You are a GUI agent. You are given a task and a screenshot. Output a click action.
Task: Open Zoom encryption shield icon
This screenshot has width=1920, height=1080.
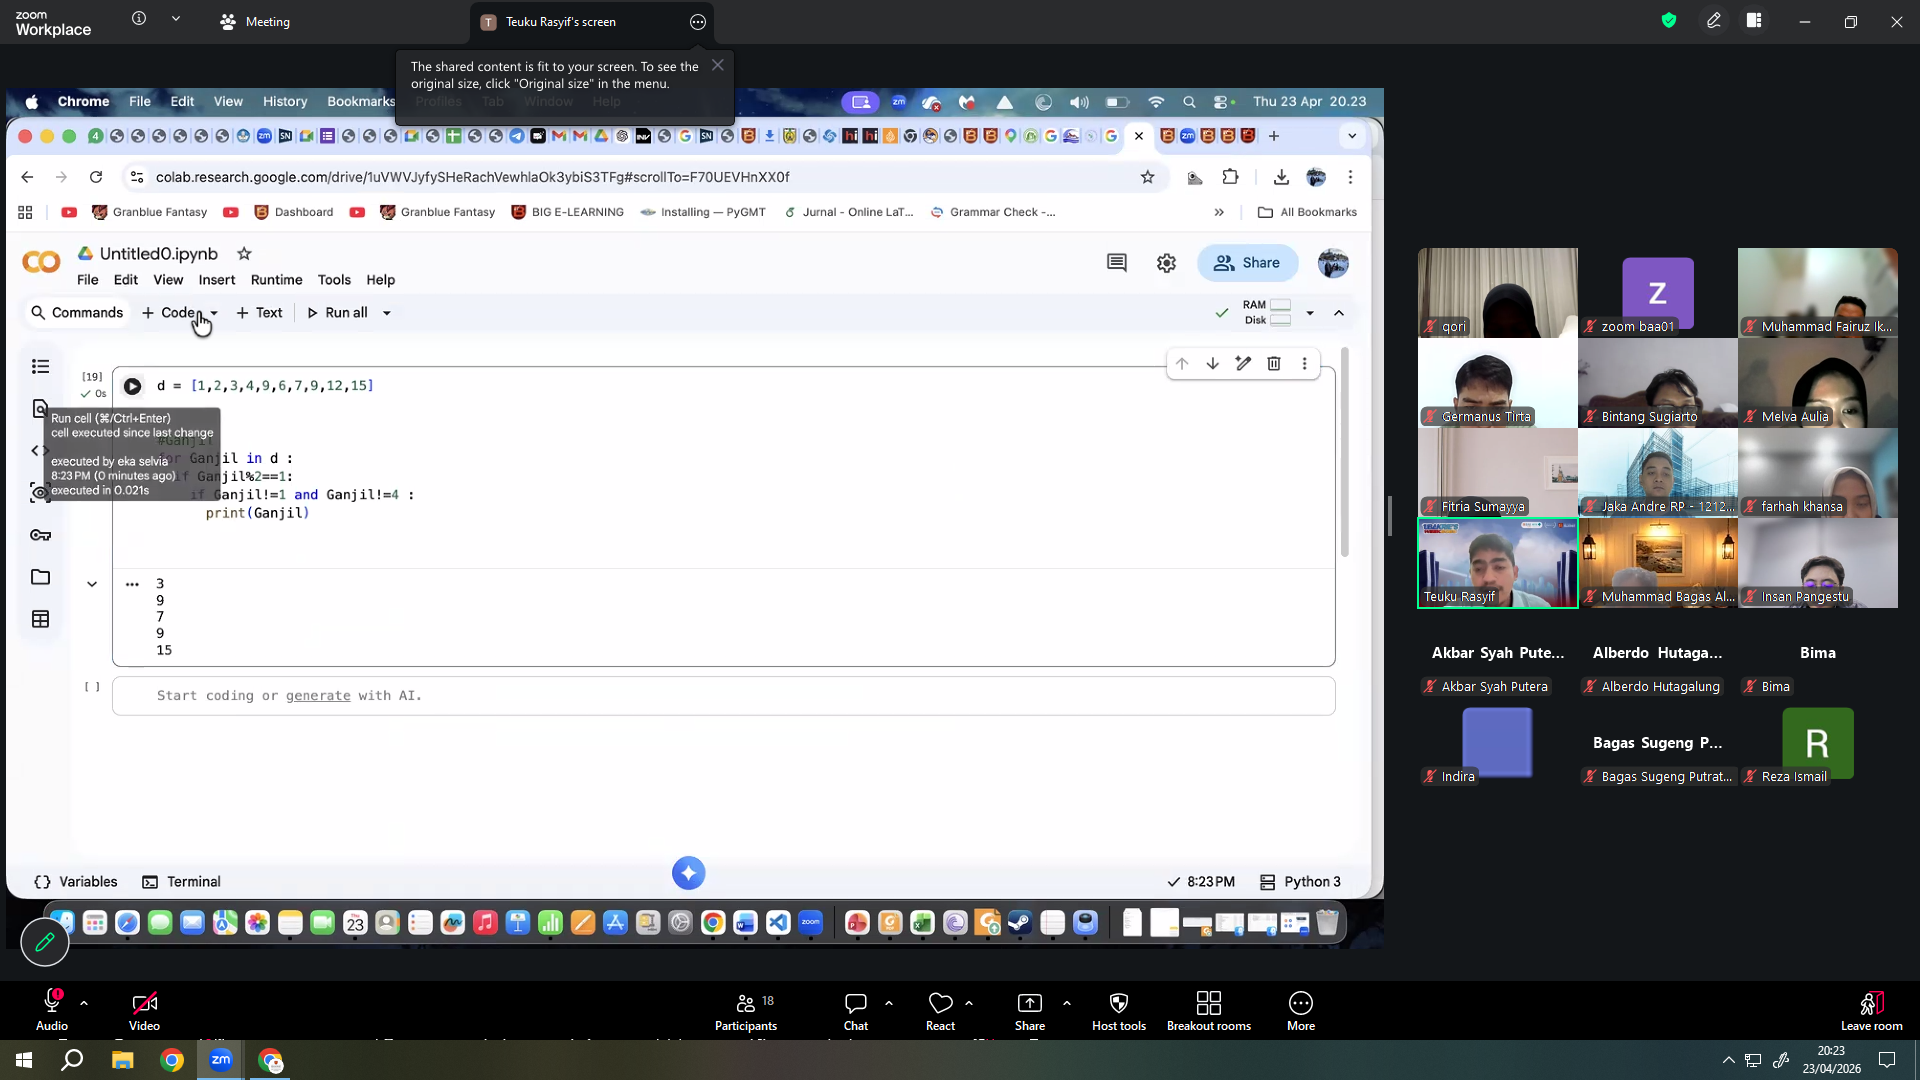(1669, 21)
